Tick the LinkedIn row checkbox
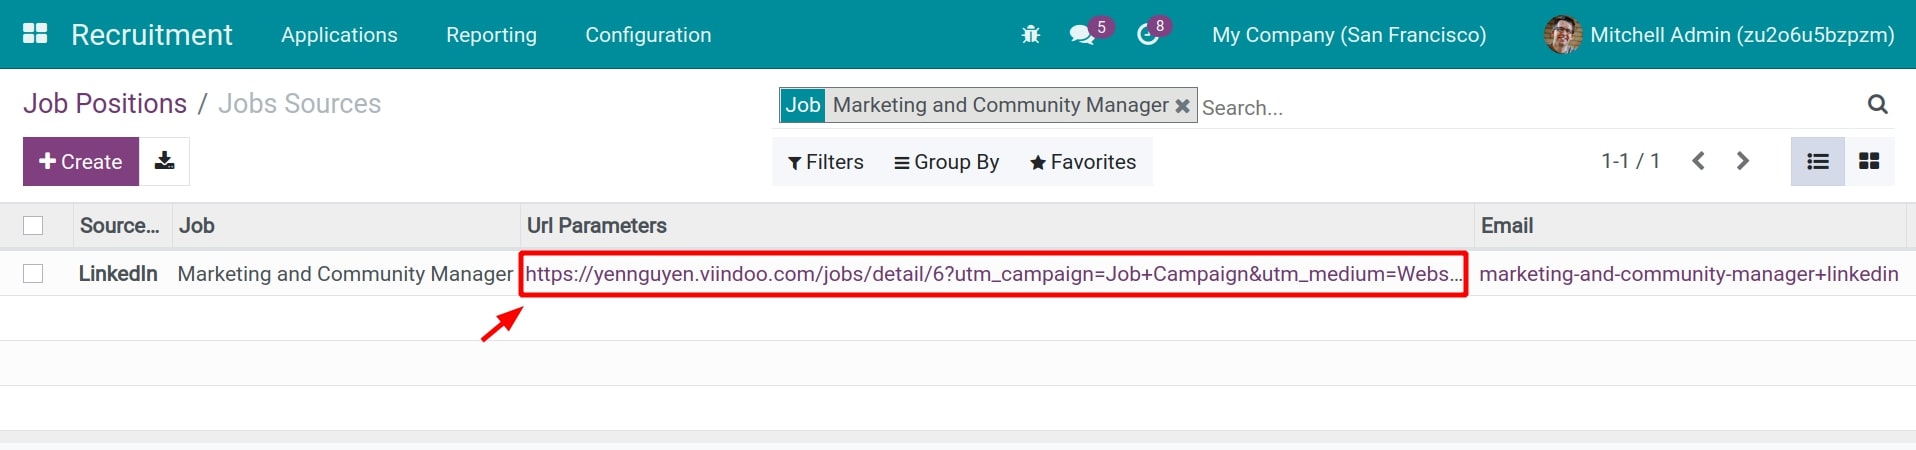This screenshot has height=450, width=1916. pyautogui.click(x=33, y=274)
